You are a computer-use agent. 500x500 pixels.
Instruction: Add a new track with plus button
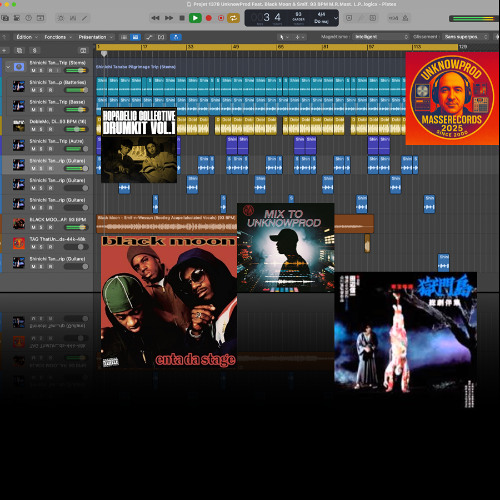click(4, 51)
